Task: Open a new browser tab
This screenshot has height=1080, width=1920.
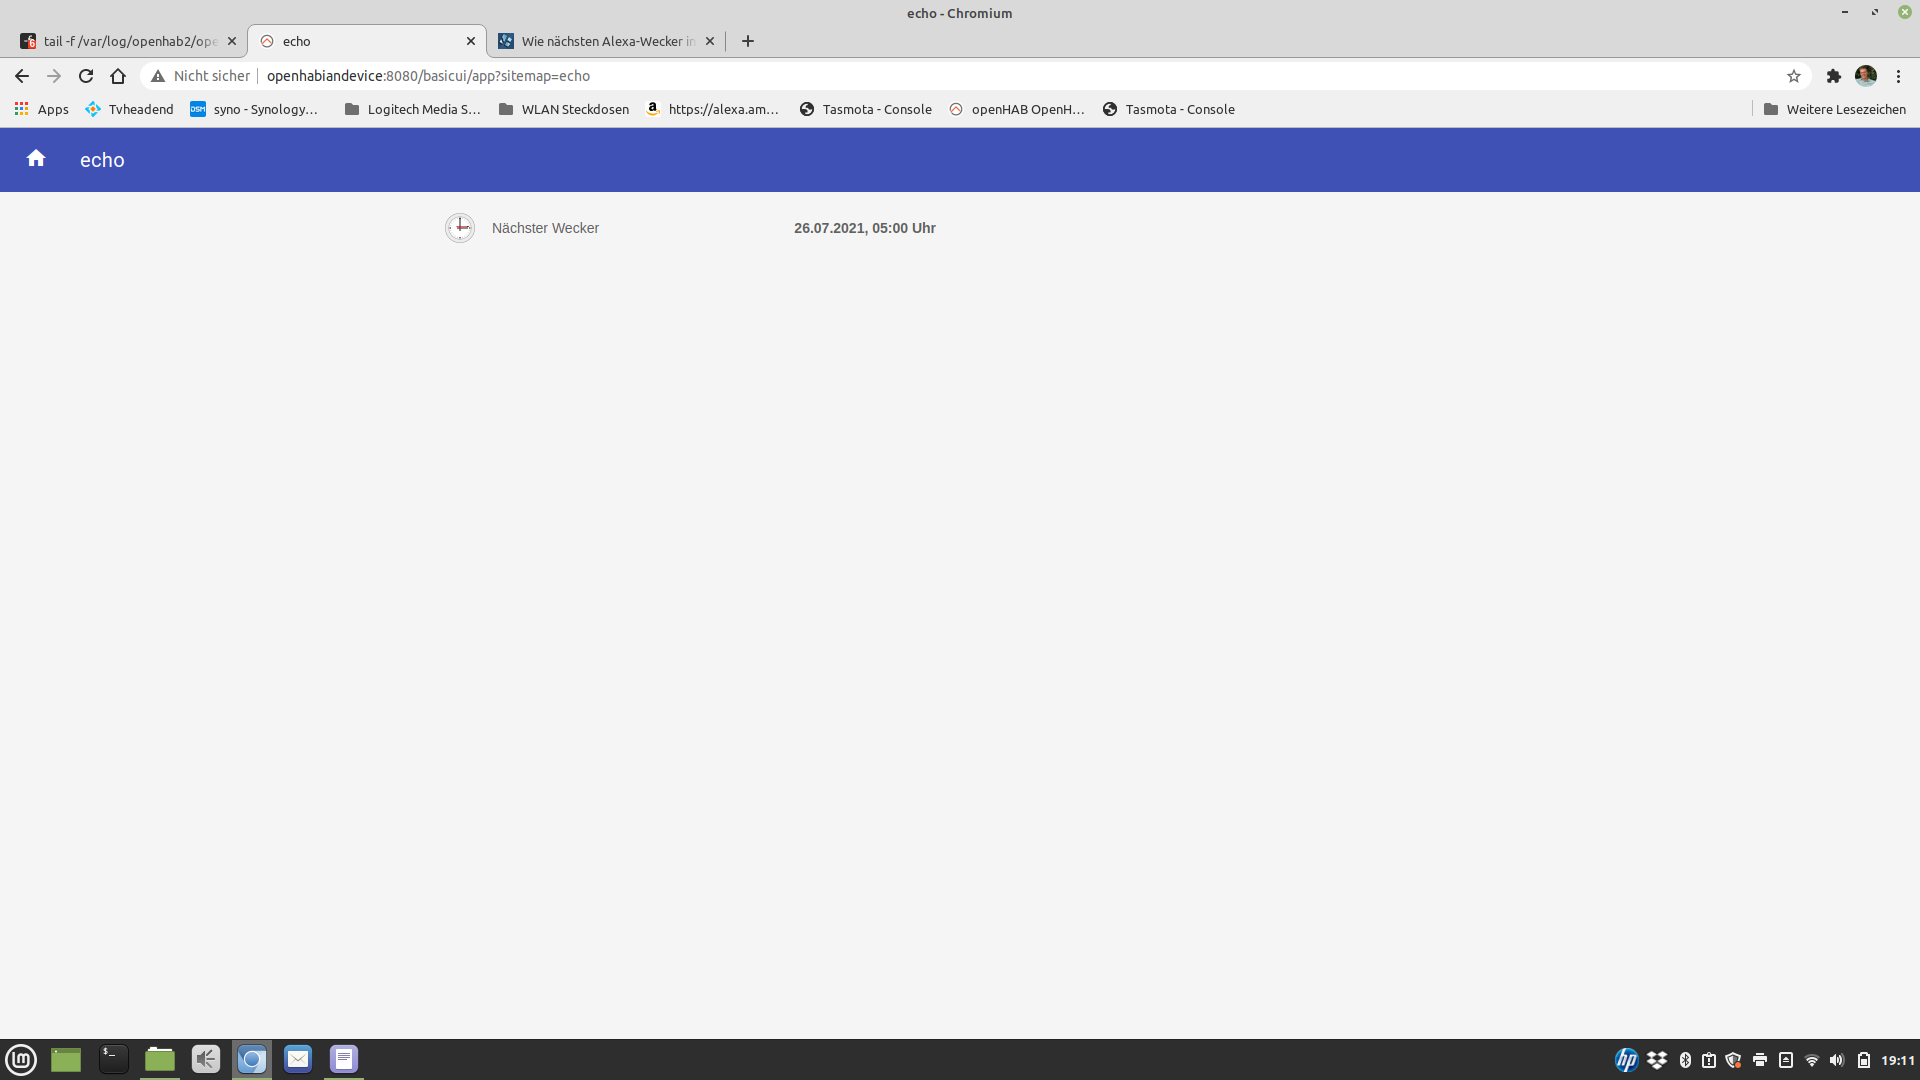Action: 748,41
